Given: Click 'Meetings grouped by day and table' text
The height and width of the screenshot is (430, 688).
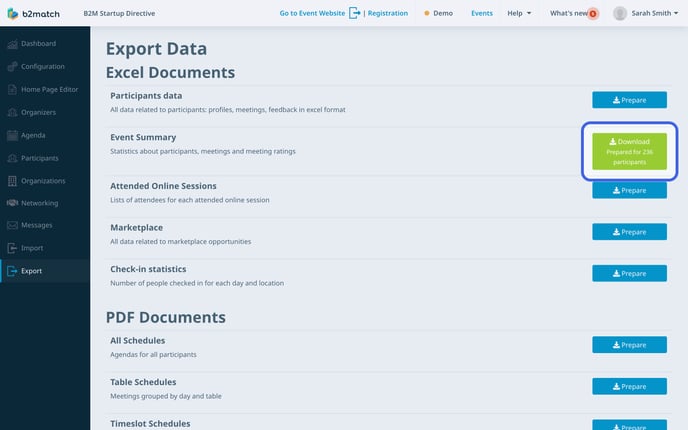Looking at the screenshot, I should pos(166,396).
